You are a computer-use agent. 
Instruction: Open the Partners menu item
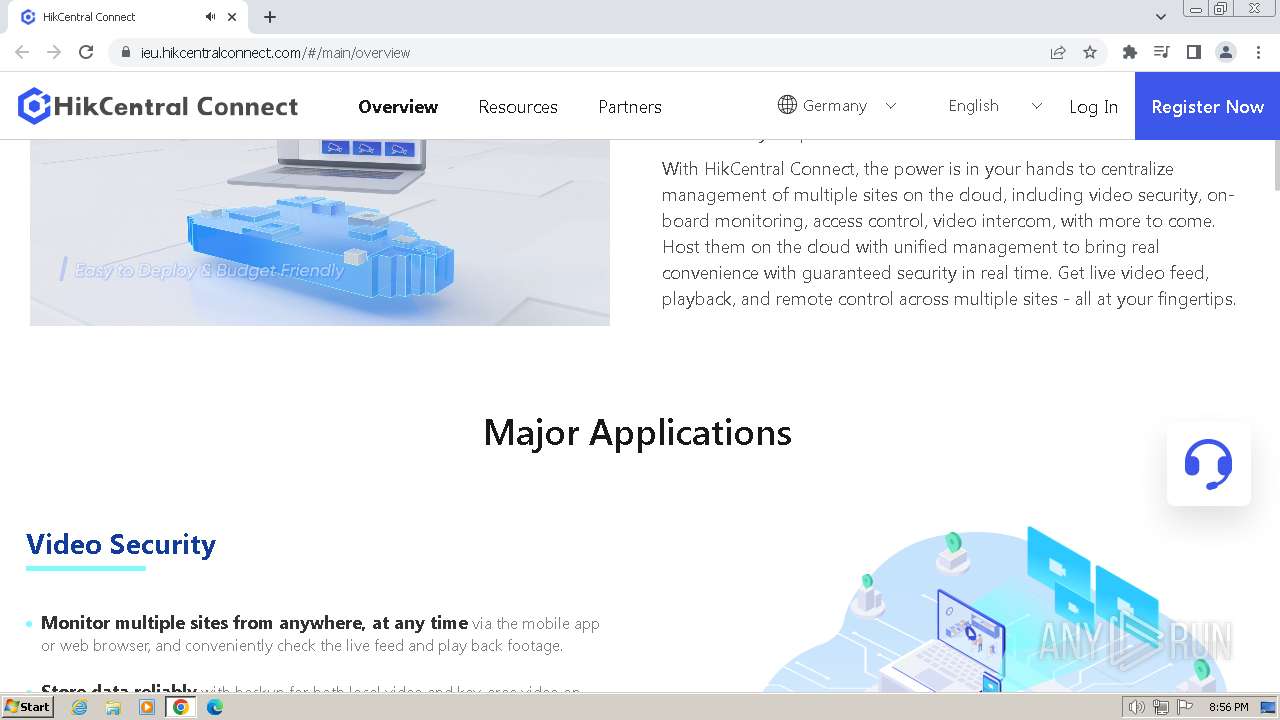coord(630,107)
